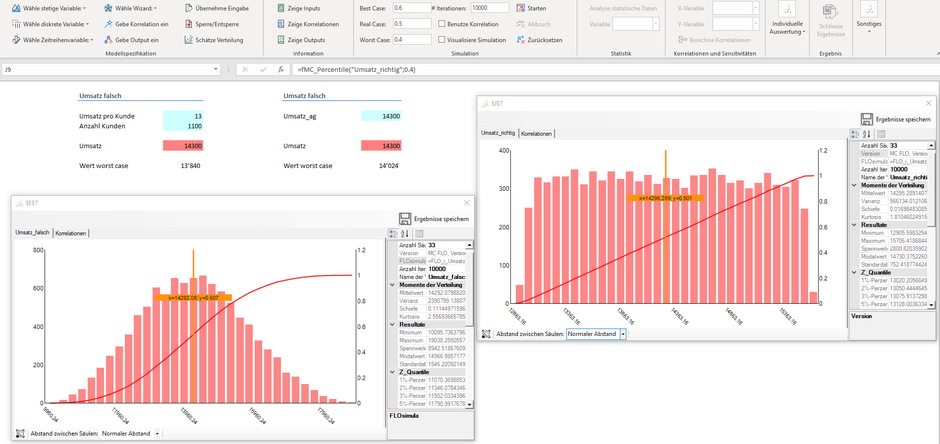Click the Zeige Inputs icon

pyautogui.click(x=281, y=8)
